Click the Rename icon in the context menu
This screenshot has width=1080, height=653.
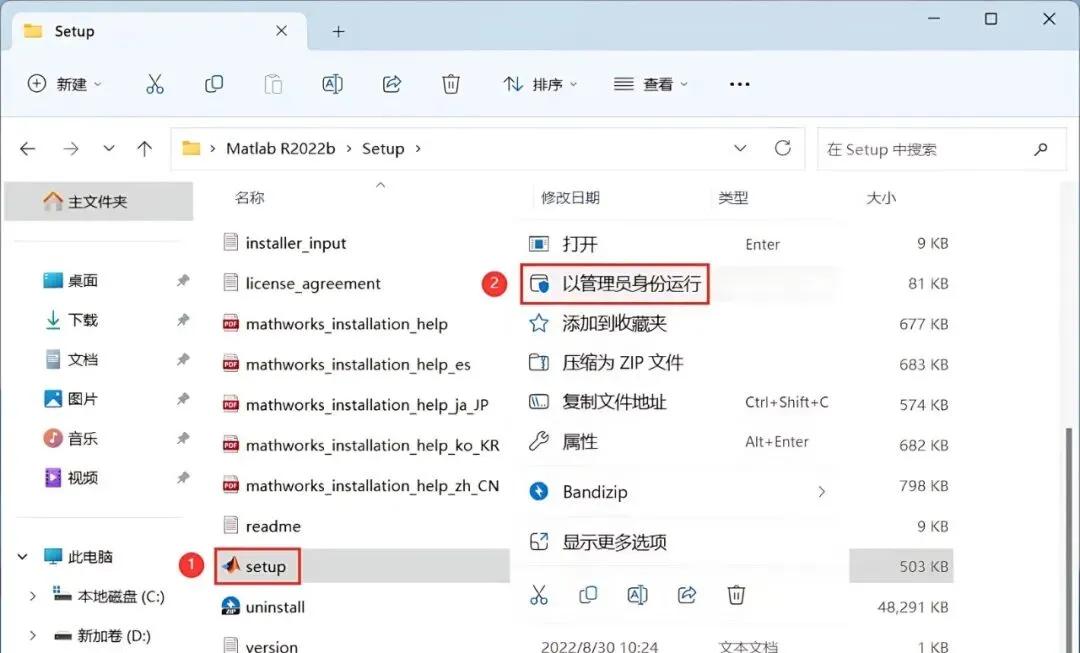click(637, 594)
